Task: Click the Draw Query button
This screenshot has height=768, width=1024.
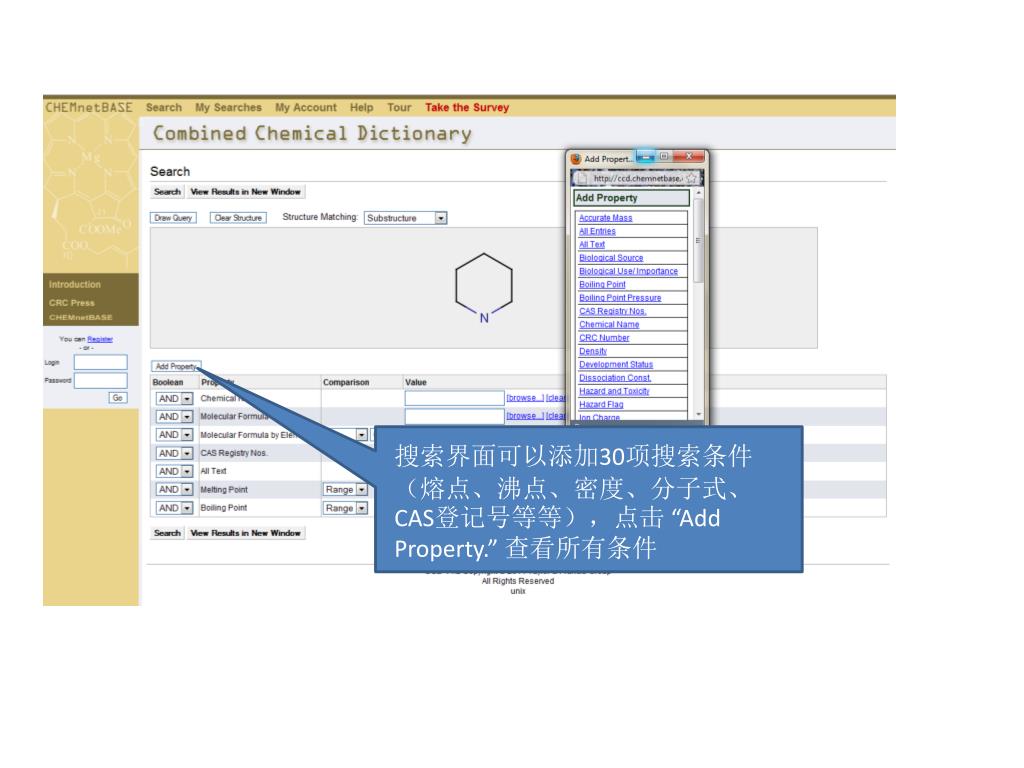Action: [x=173, y=218]
